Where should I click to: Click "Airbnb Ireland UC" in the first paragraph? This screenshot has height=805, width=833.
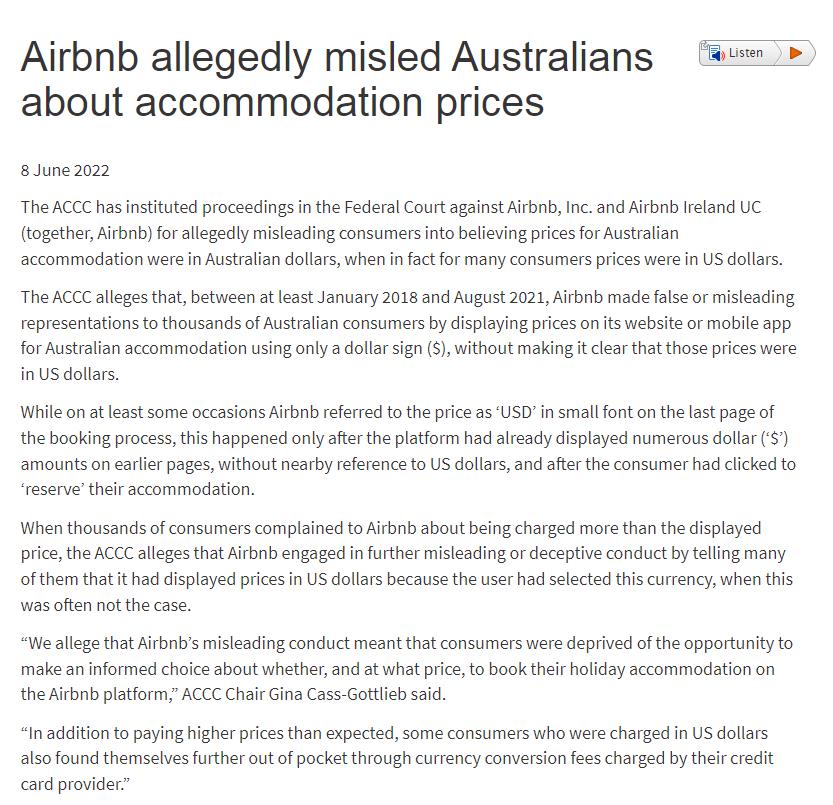pyautogui.click(x=695, y=207)
